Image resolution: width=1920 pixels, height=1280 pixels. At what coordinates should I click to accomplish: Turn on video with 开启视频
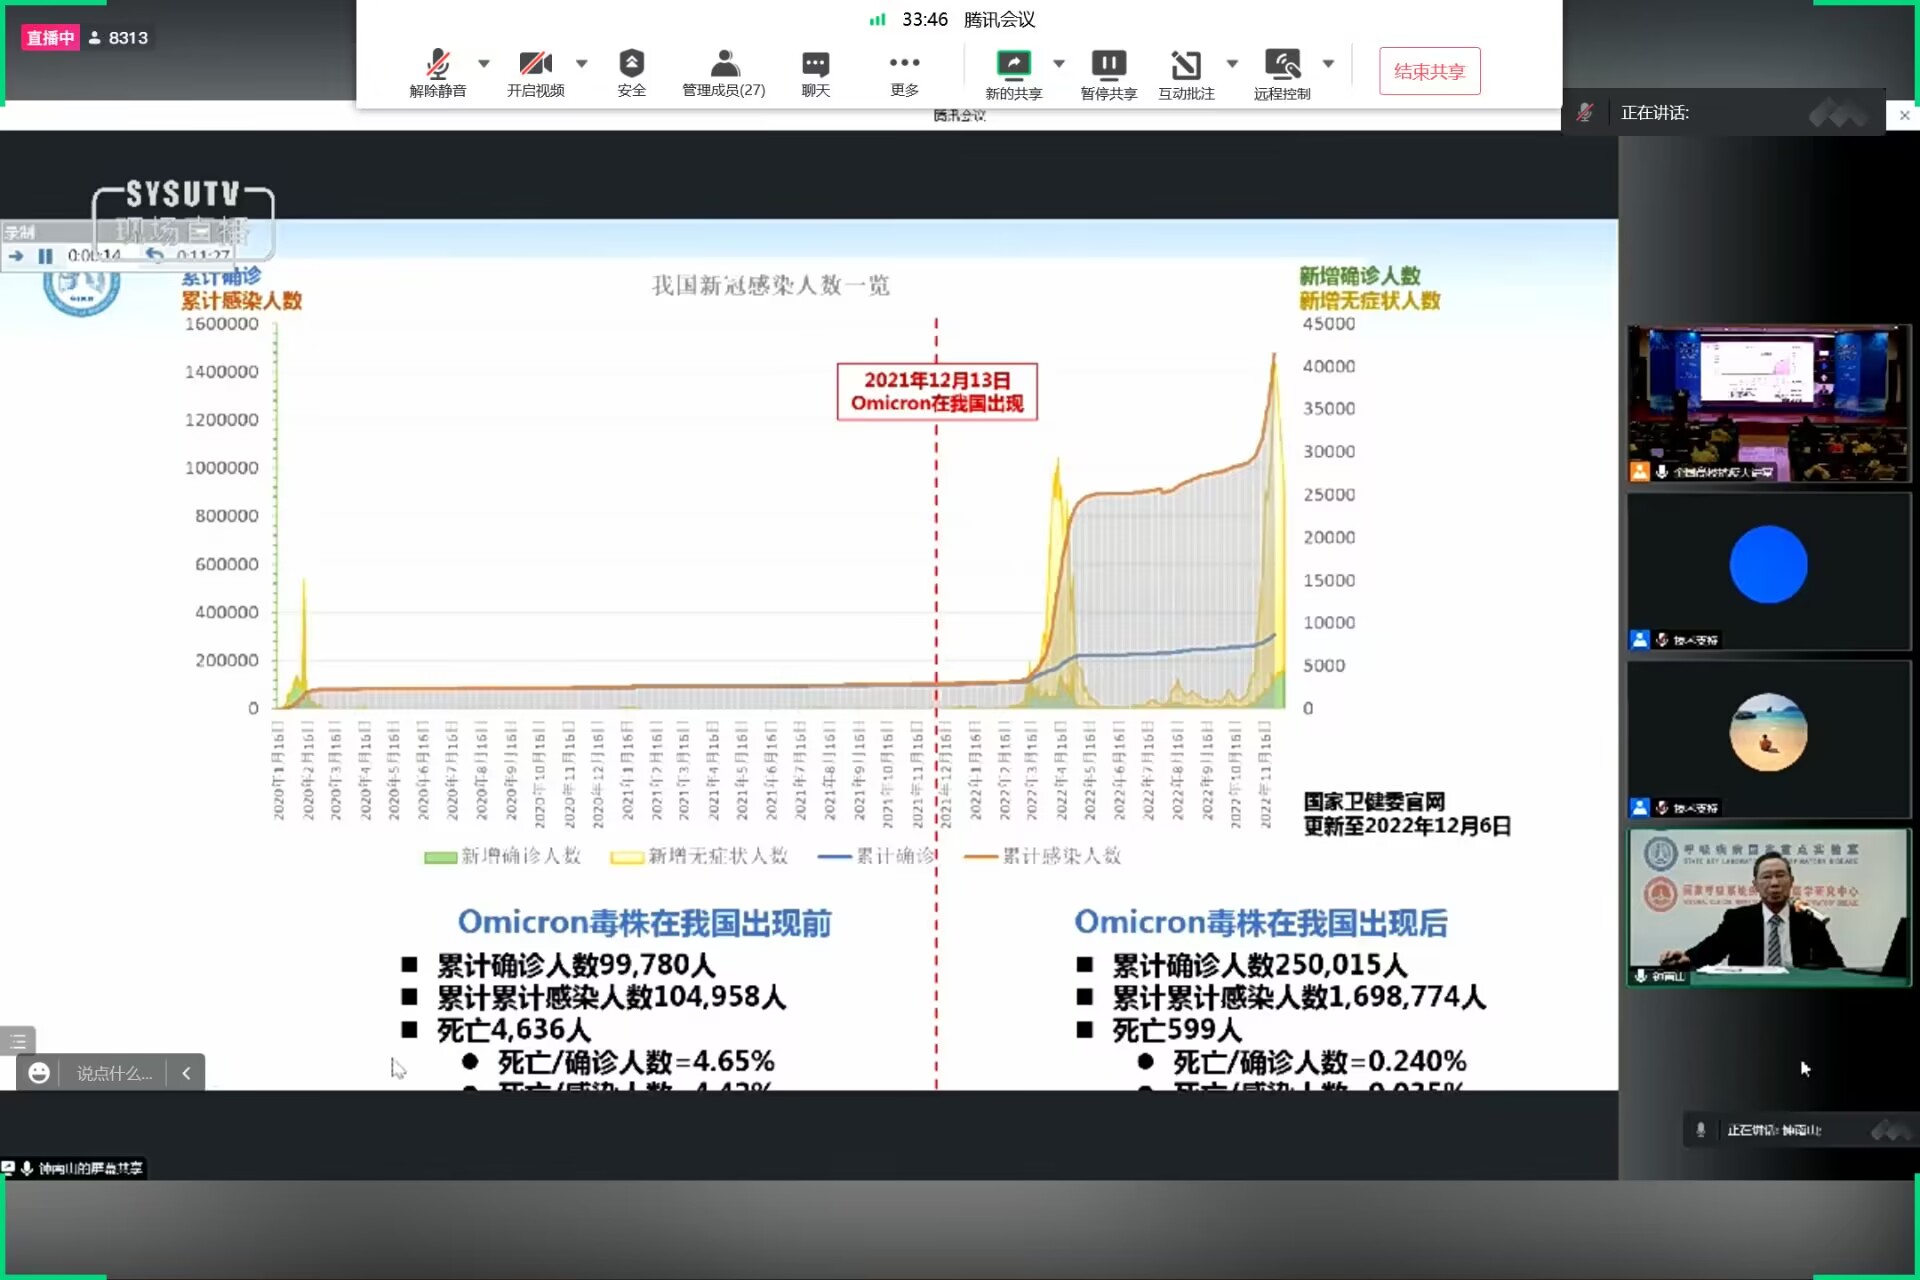[535, 65]
